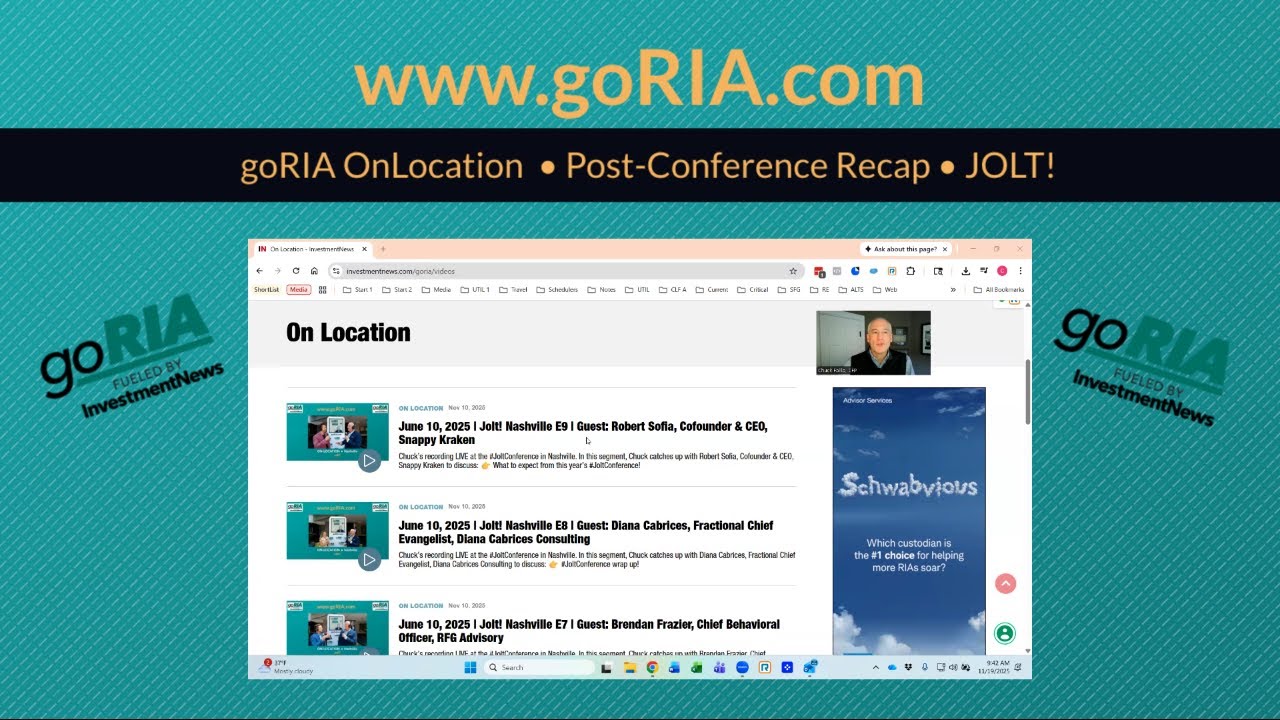Open the green chat assistant icon
1280x720 pixels.
click(1005, 633)
